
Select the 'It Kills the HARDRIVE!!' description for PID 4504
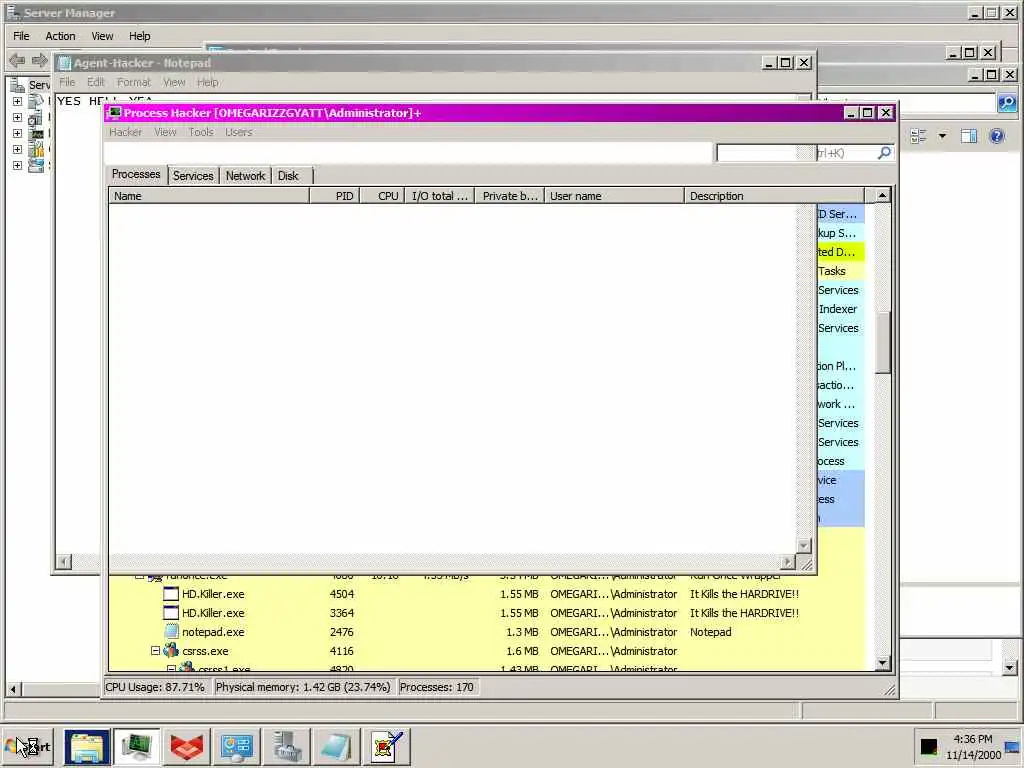744,594
